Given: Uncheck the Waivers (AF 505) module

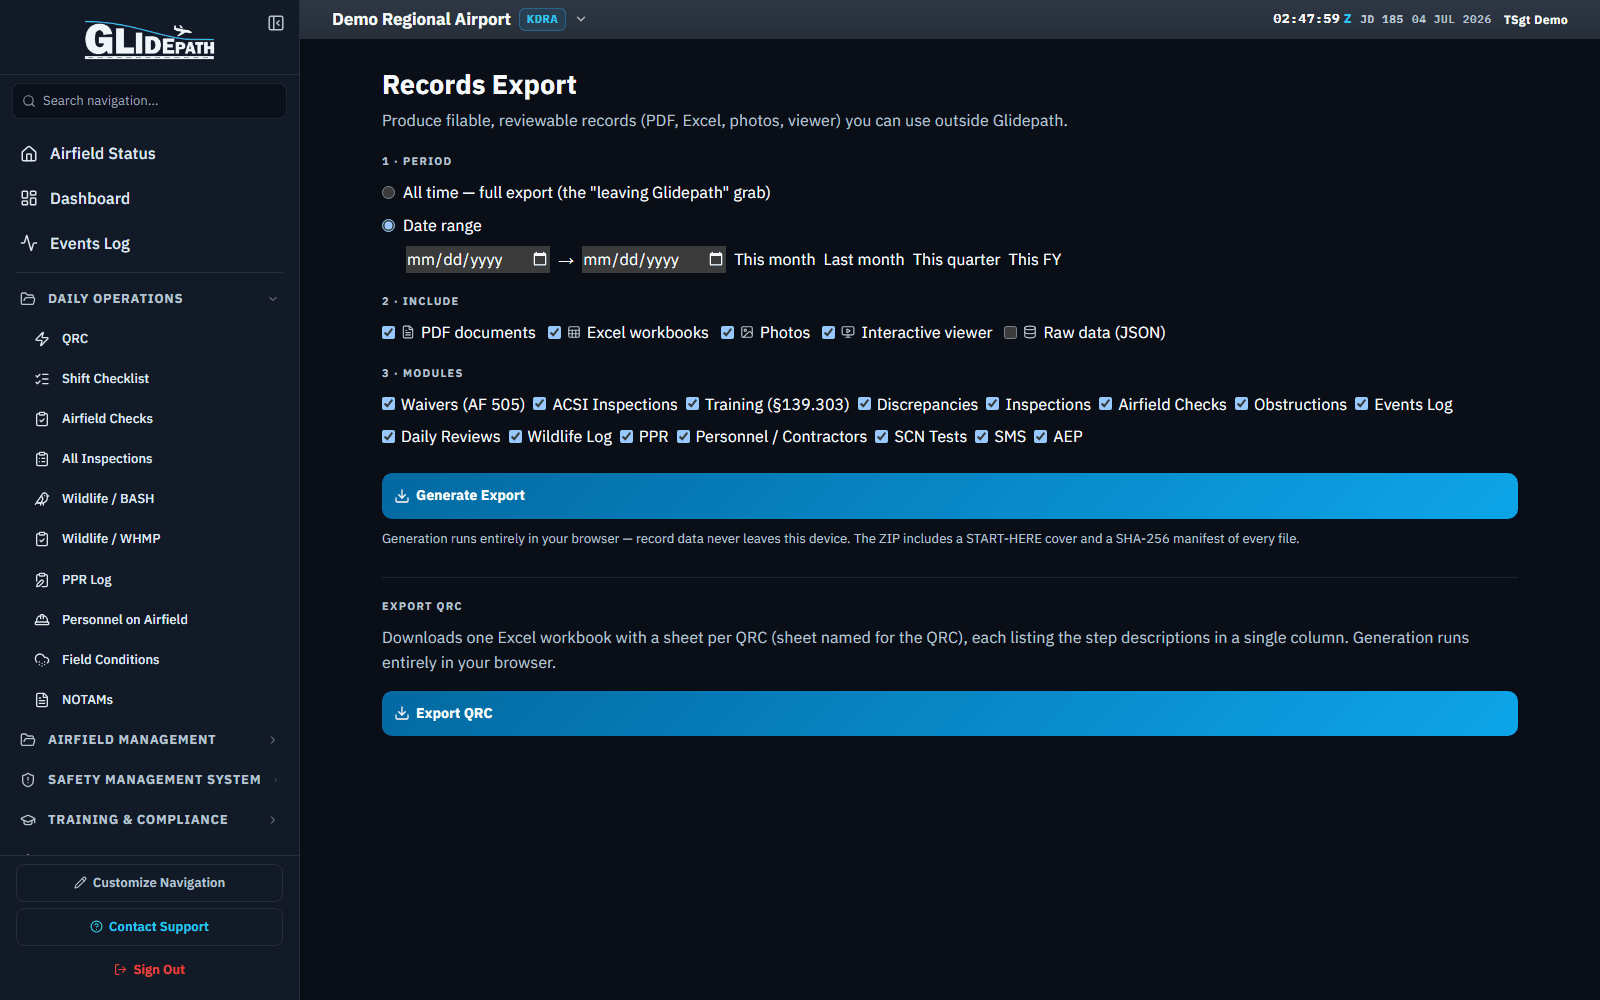Looking at the screenshot, I should 389,404.
